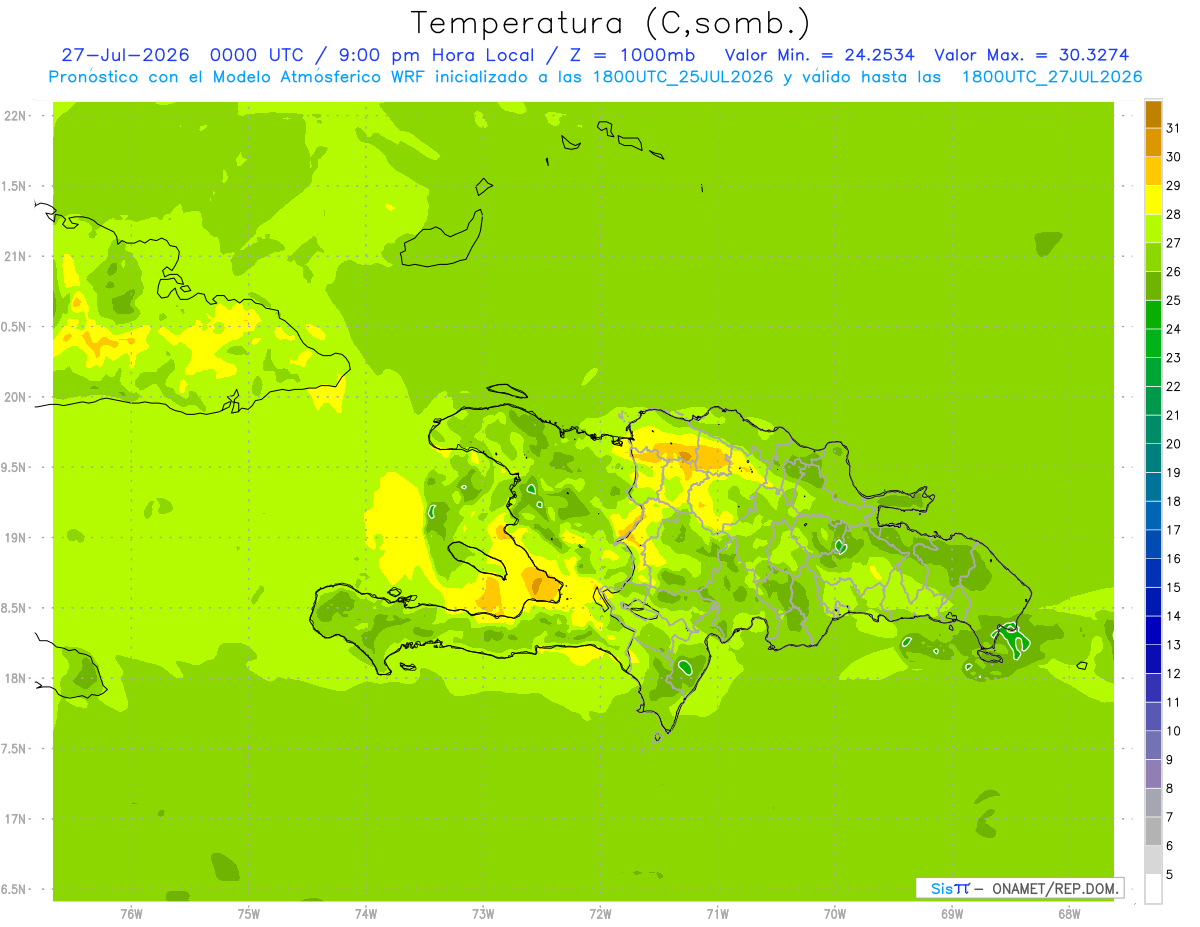This screenshot has height=927, width=1200.
Task: Click the title 'Temperatura (C,somb.)'
Action: coord(611,23)
